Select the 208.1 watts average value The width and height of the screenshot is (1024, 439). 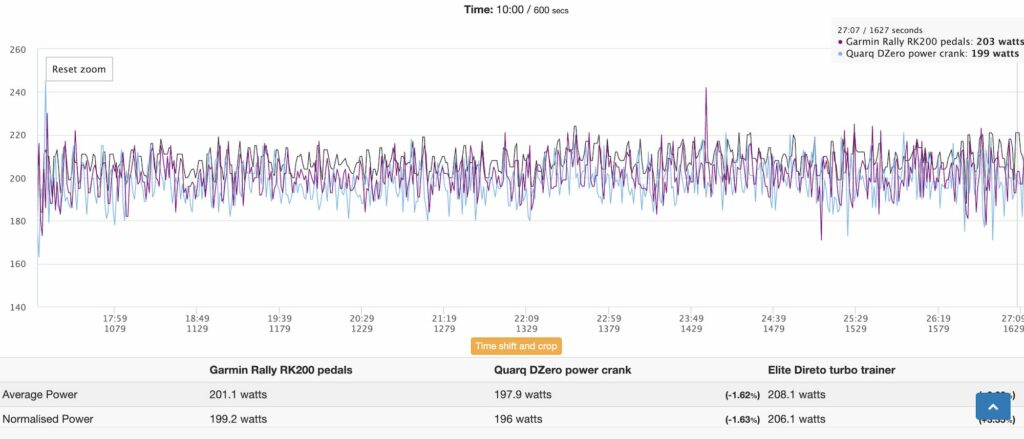point(797,395)
